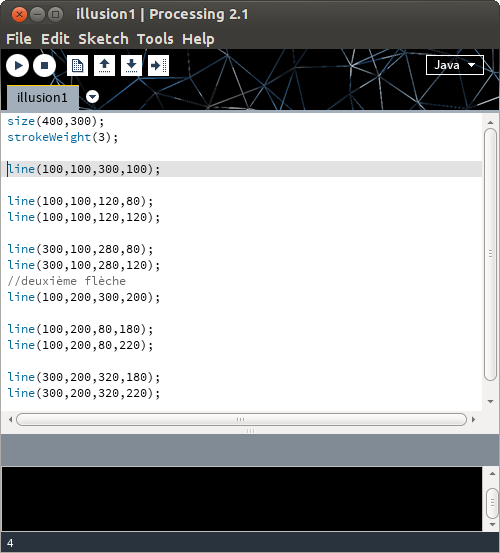500x553 pixels.
Task: Open the Help menu
Action: (x=198, y=39)
